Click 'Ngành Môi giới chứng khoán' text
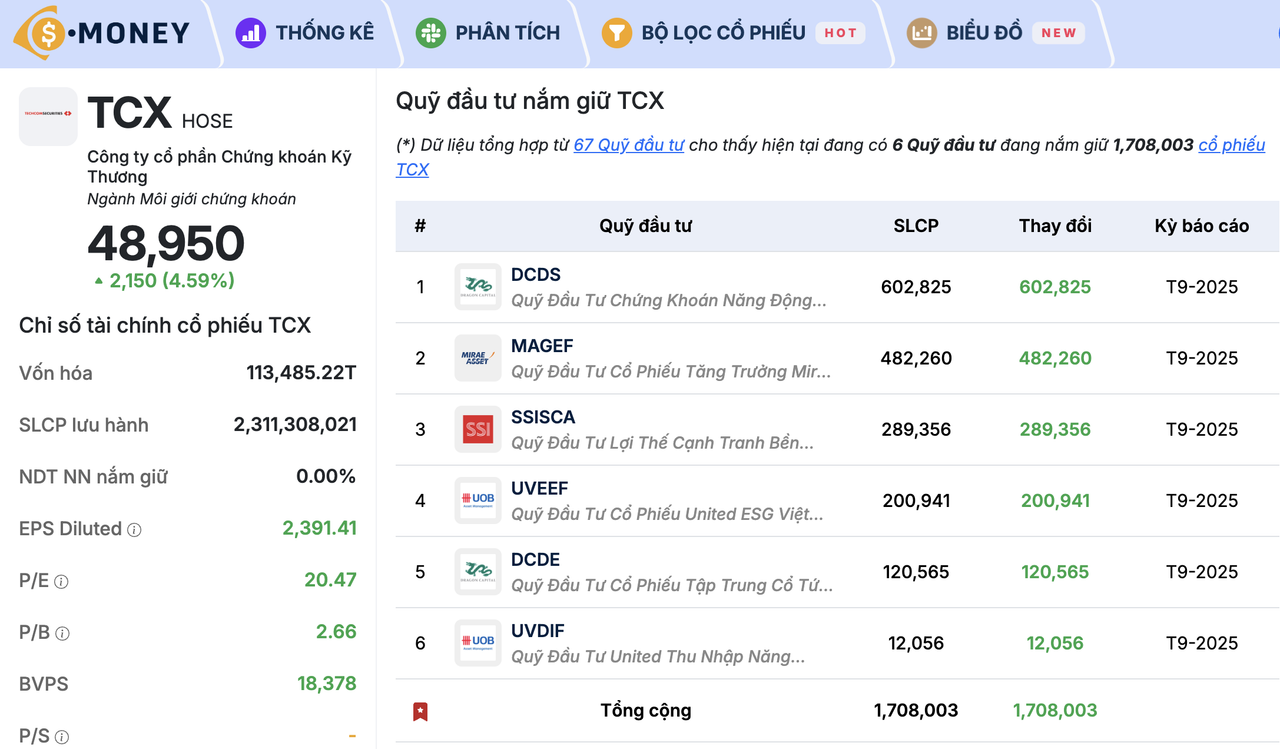The image size is (1280, 749). (x=191, y=199)
